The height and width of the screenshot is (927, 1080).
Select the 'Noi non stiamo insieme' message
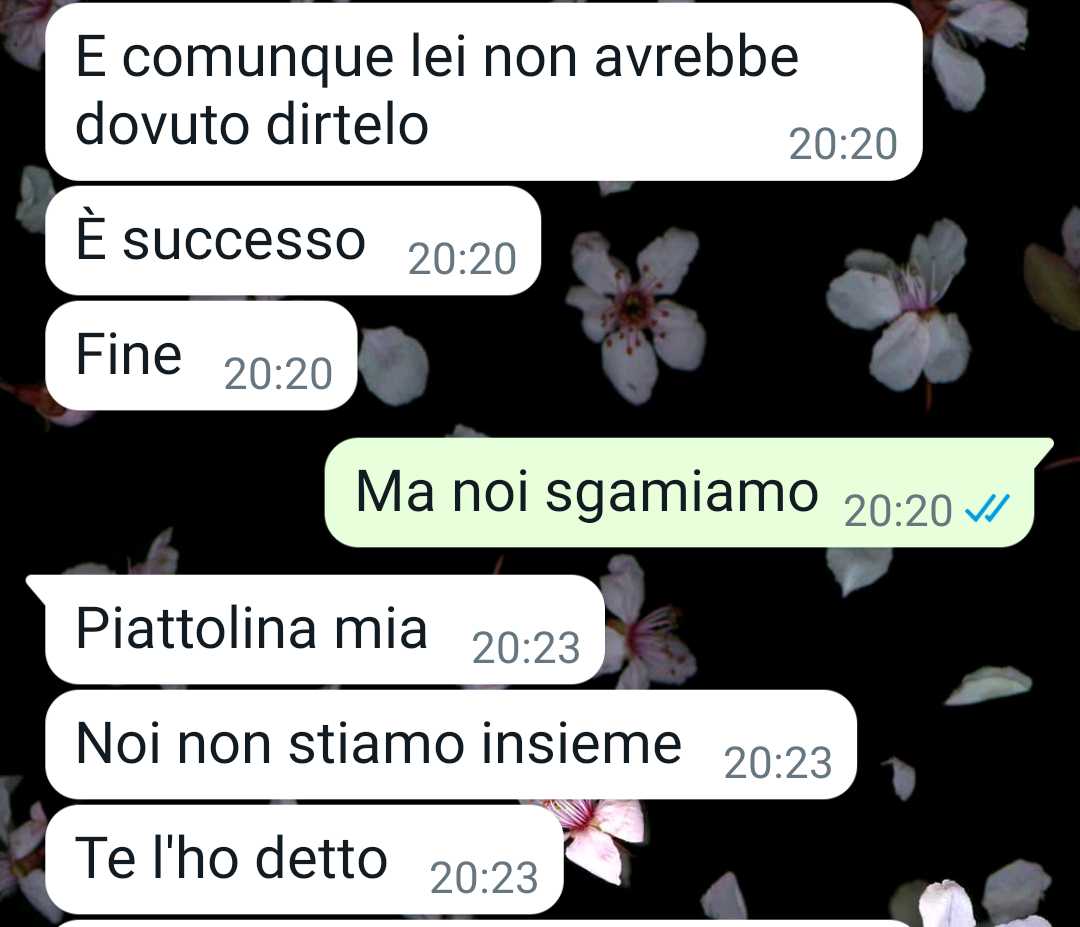451,744
